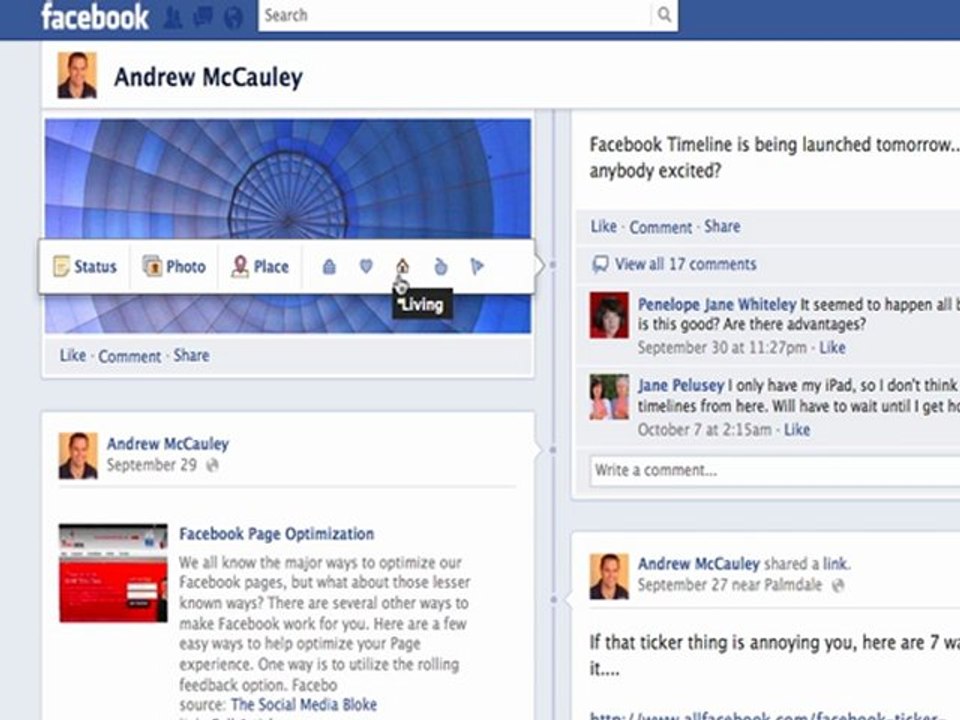
Task: Choose the Work and Education life event icon
Action: click(x=329, y=266)
